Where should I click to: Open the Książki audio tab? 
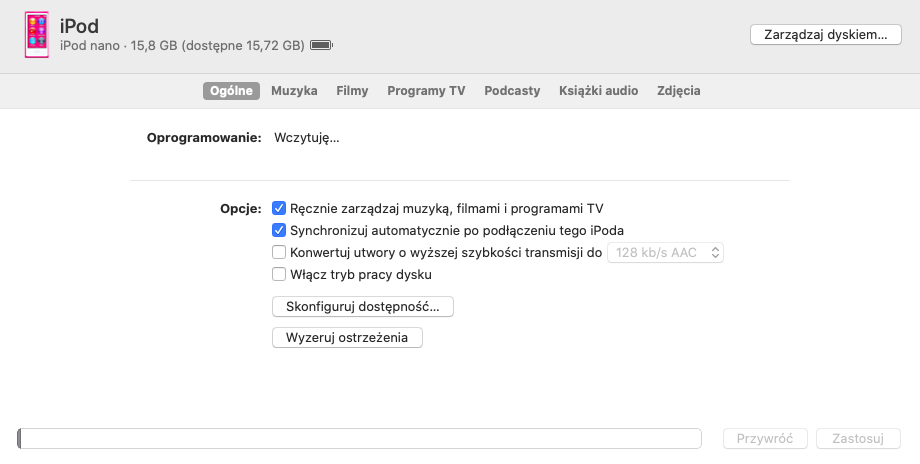[x=598, y=91]
